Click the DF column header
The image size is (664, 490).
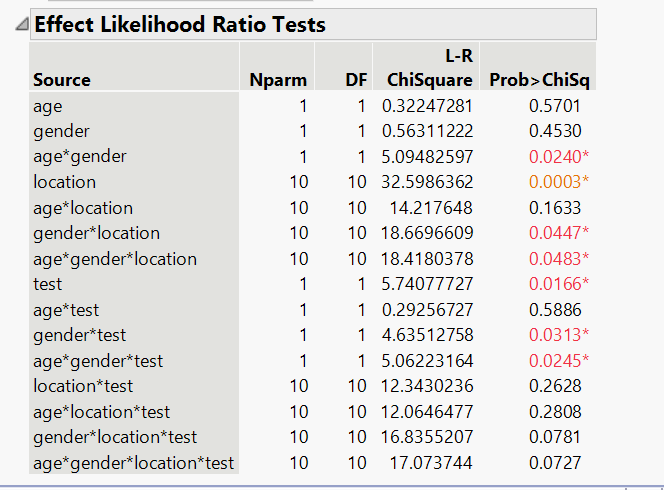(356, 80)
